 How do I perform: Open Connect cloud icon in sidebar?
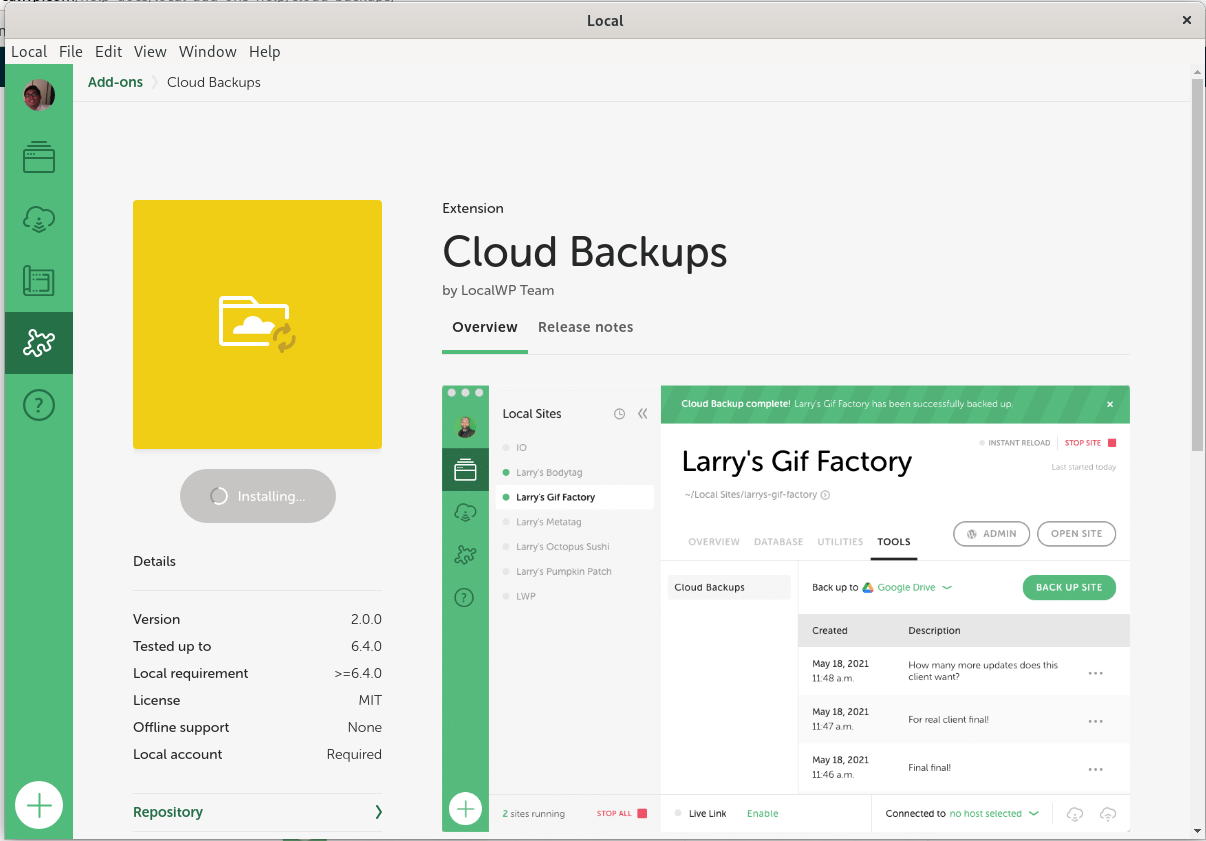(x=39, y=219)
